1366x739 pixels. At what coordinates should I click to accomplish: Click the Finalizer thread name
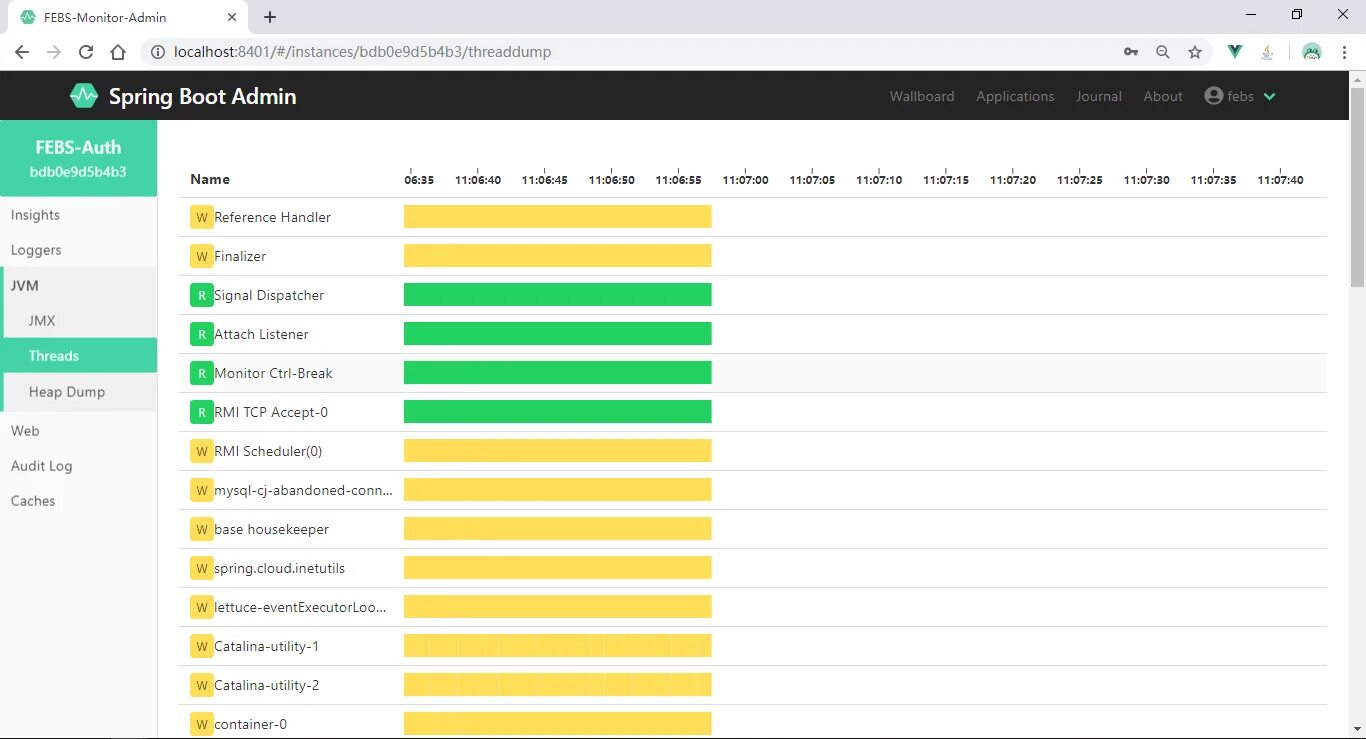(240, 256)
